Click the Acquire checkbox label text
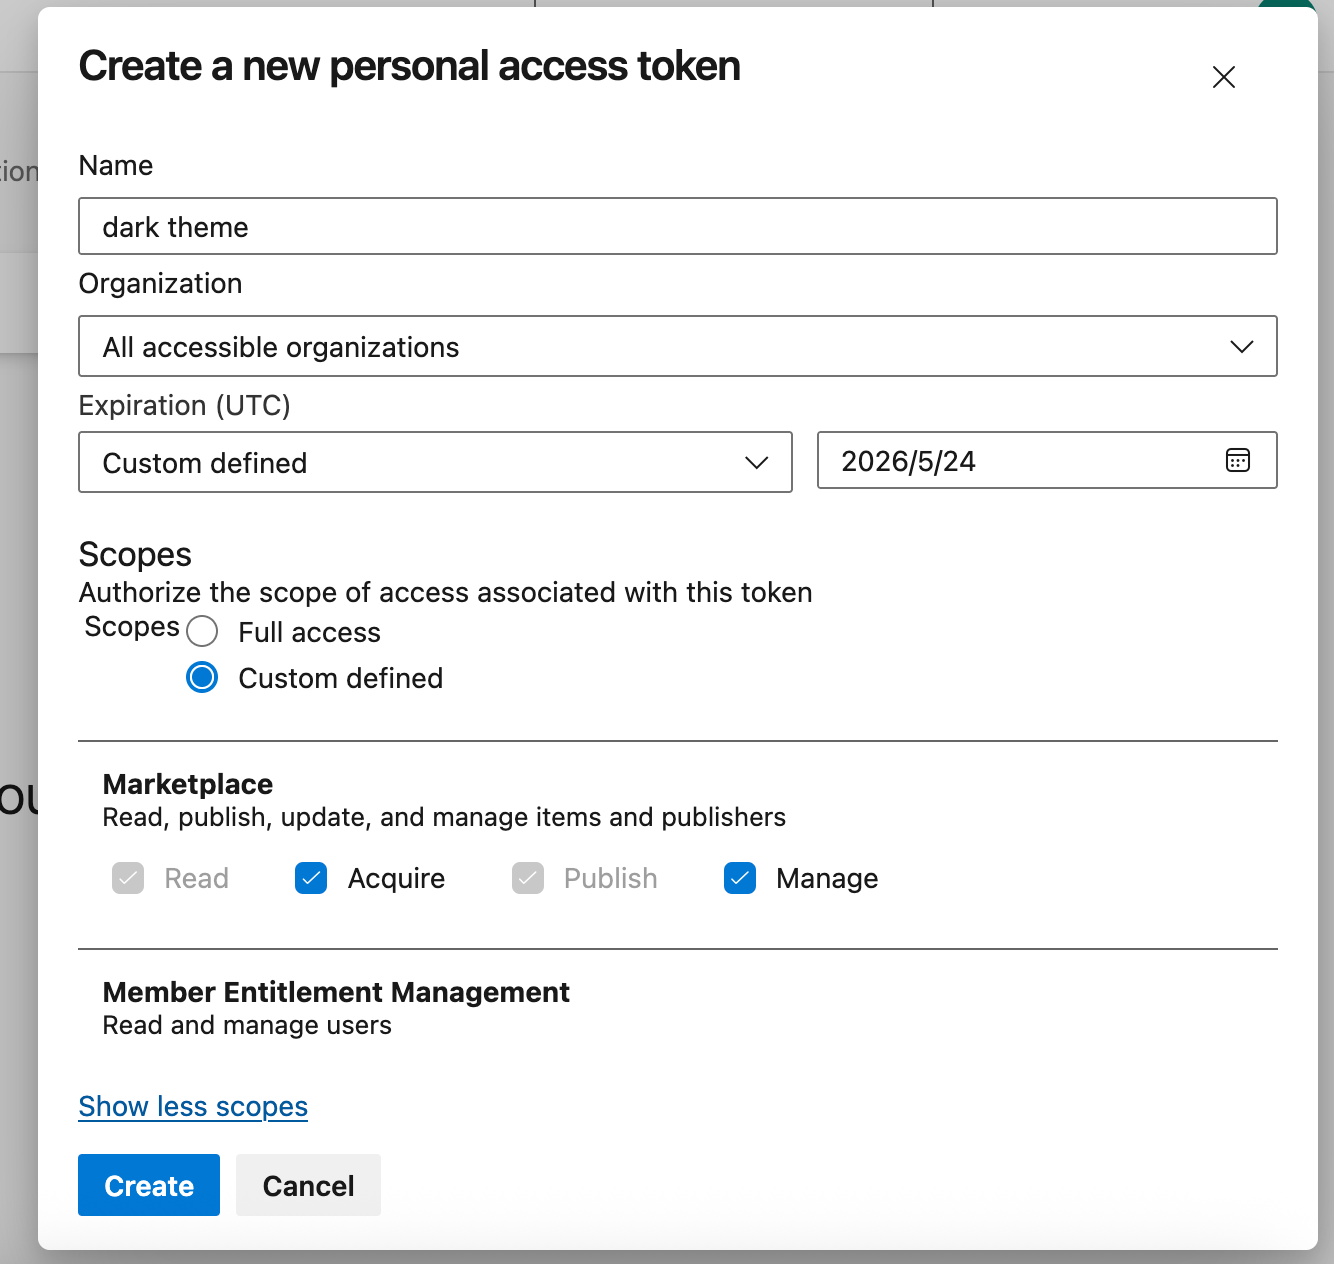This screenshot has width=1334, height=1264. [396, 878]
